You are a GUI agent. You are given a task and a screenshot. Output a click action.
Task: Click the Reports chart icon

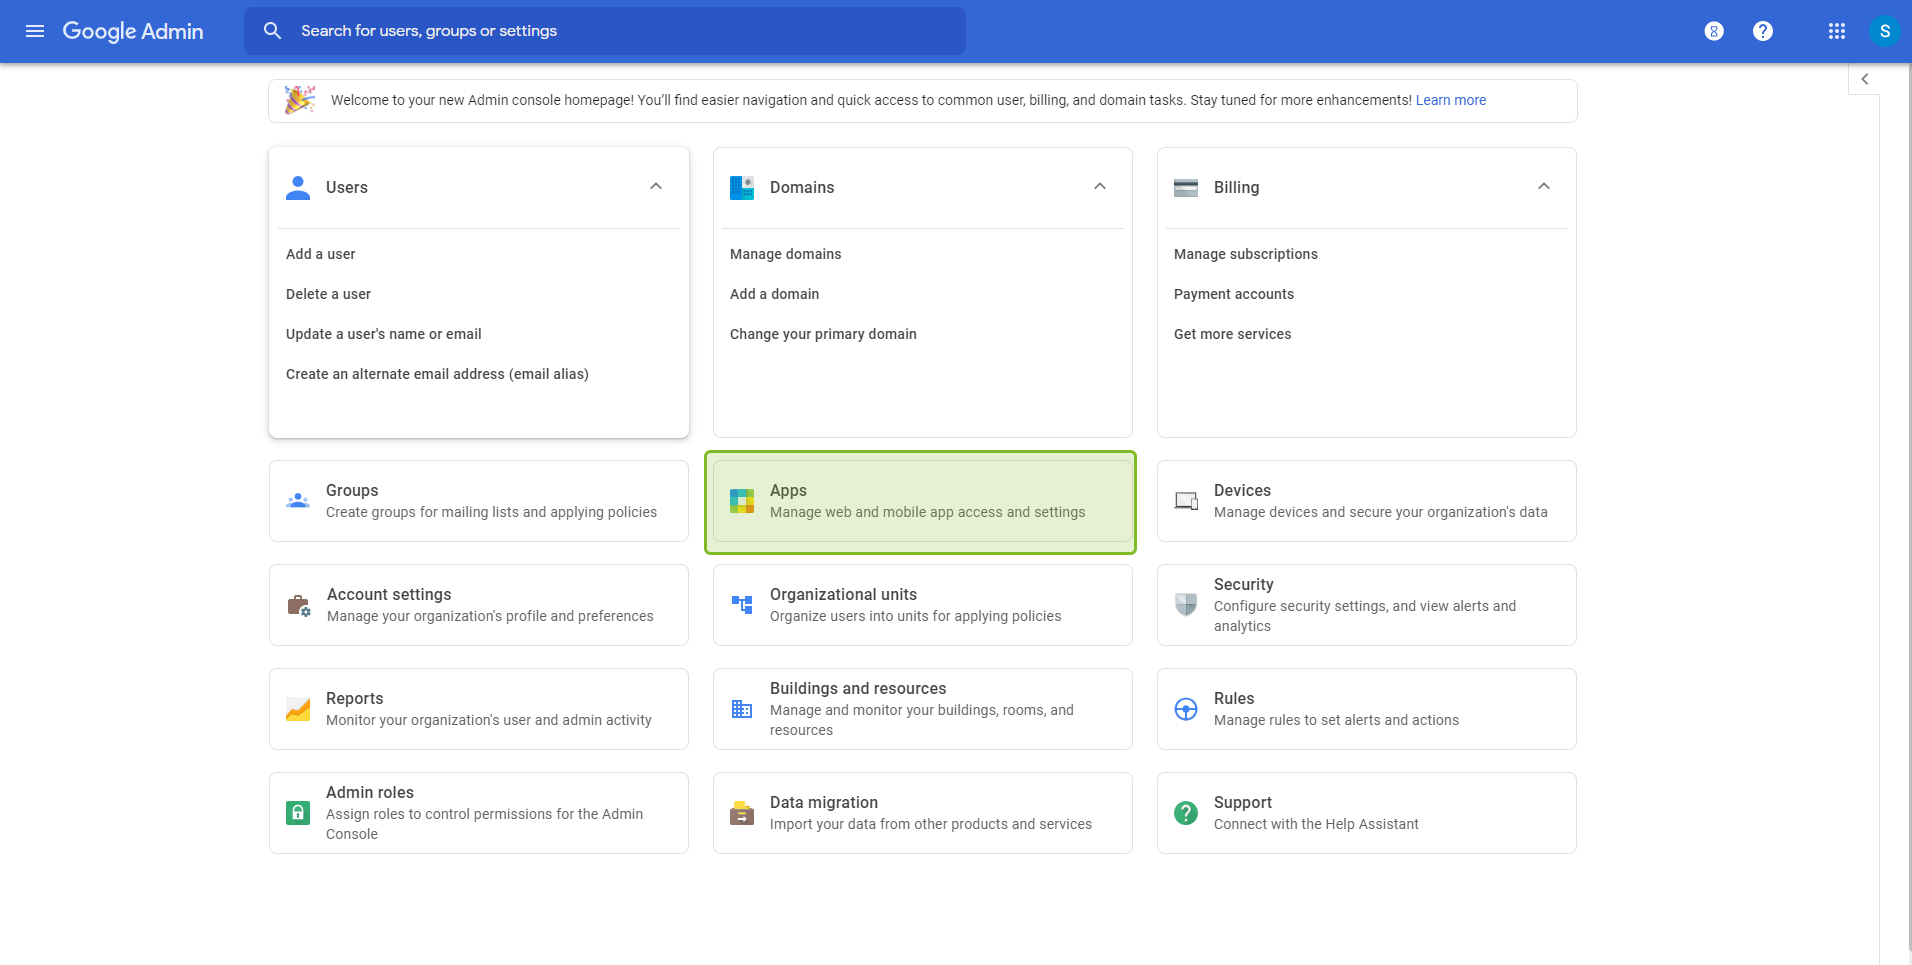pos(298,709)
